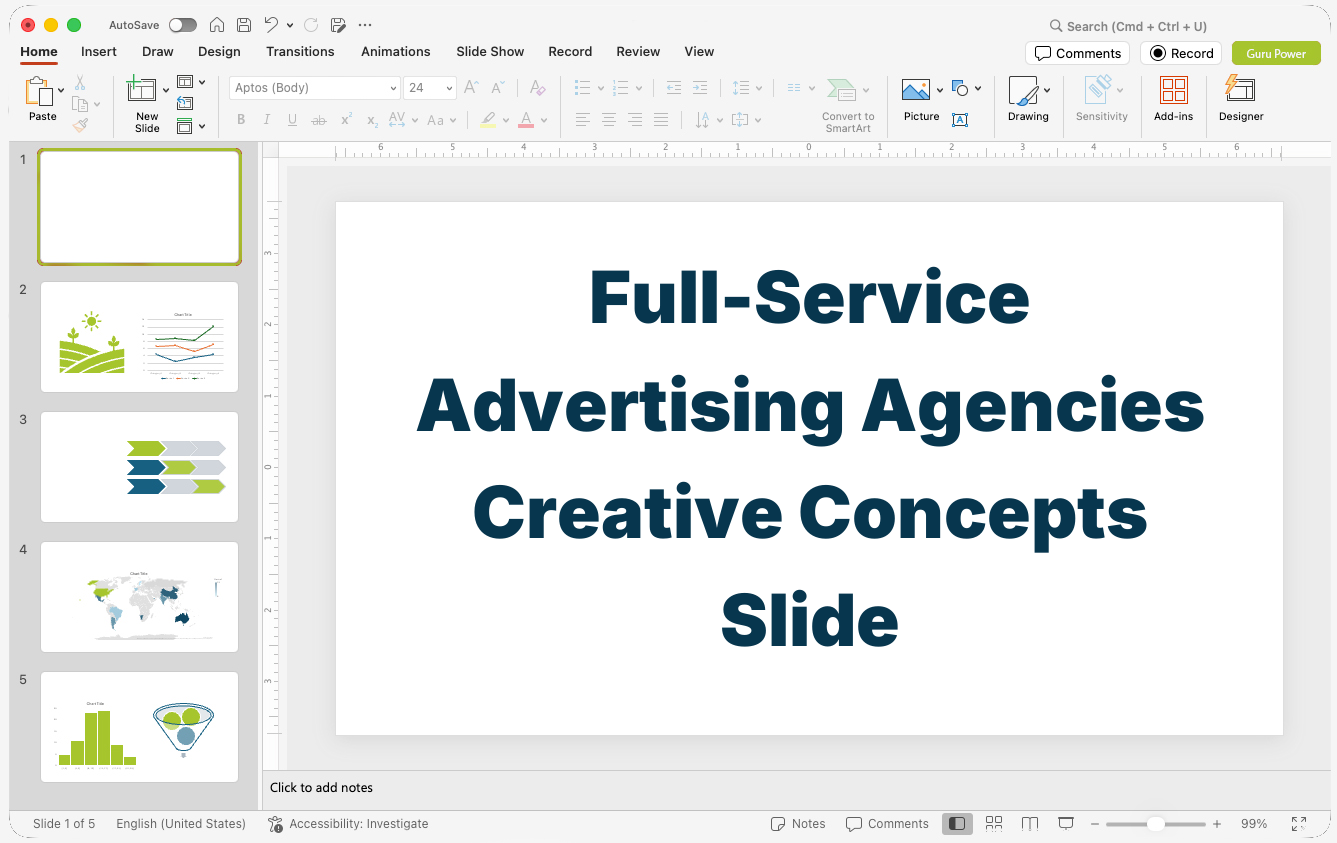The width and height of the screenshot is (1337, 843).
Task: Click the zoom percentage 99%
Action: [1254, 824]
